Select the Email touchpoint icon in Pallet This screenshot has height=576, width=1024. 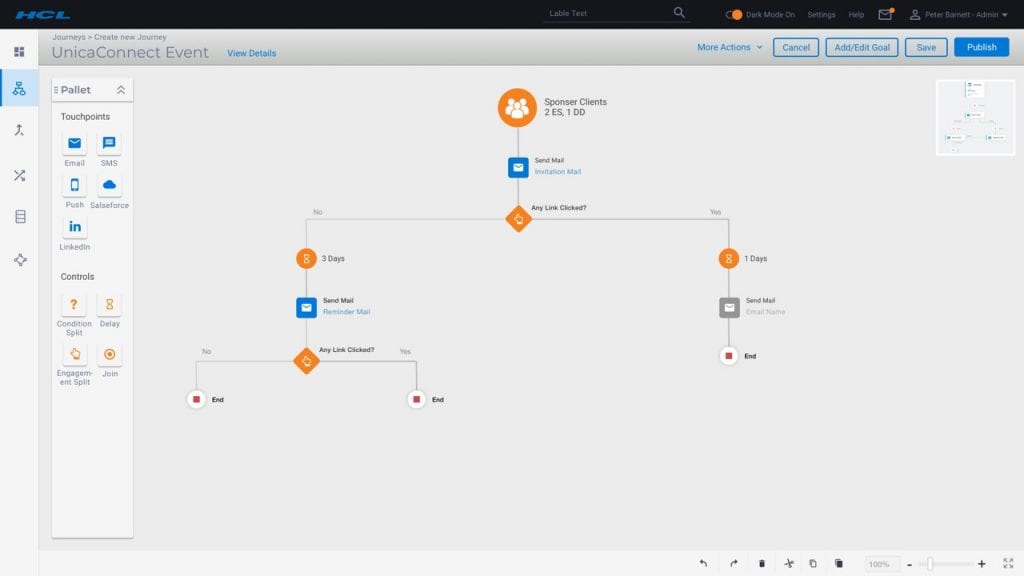point(74,144)
